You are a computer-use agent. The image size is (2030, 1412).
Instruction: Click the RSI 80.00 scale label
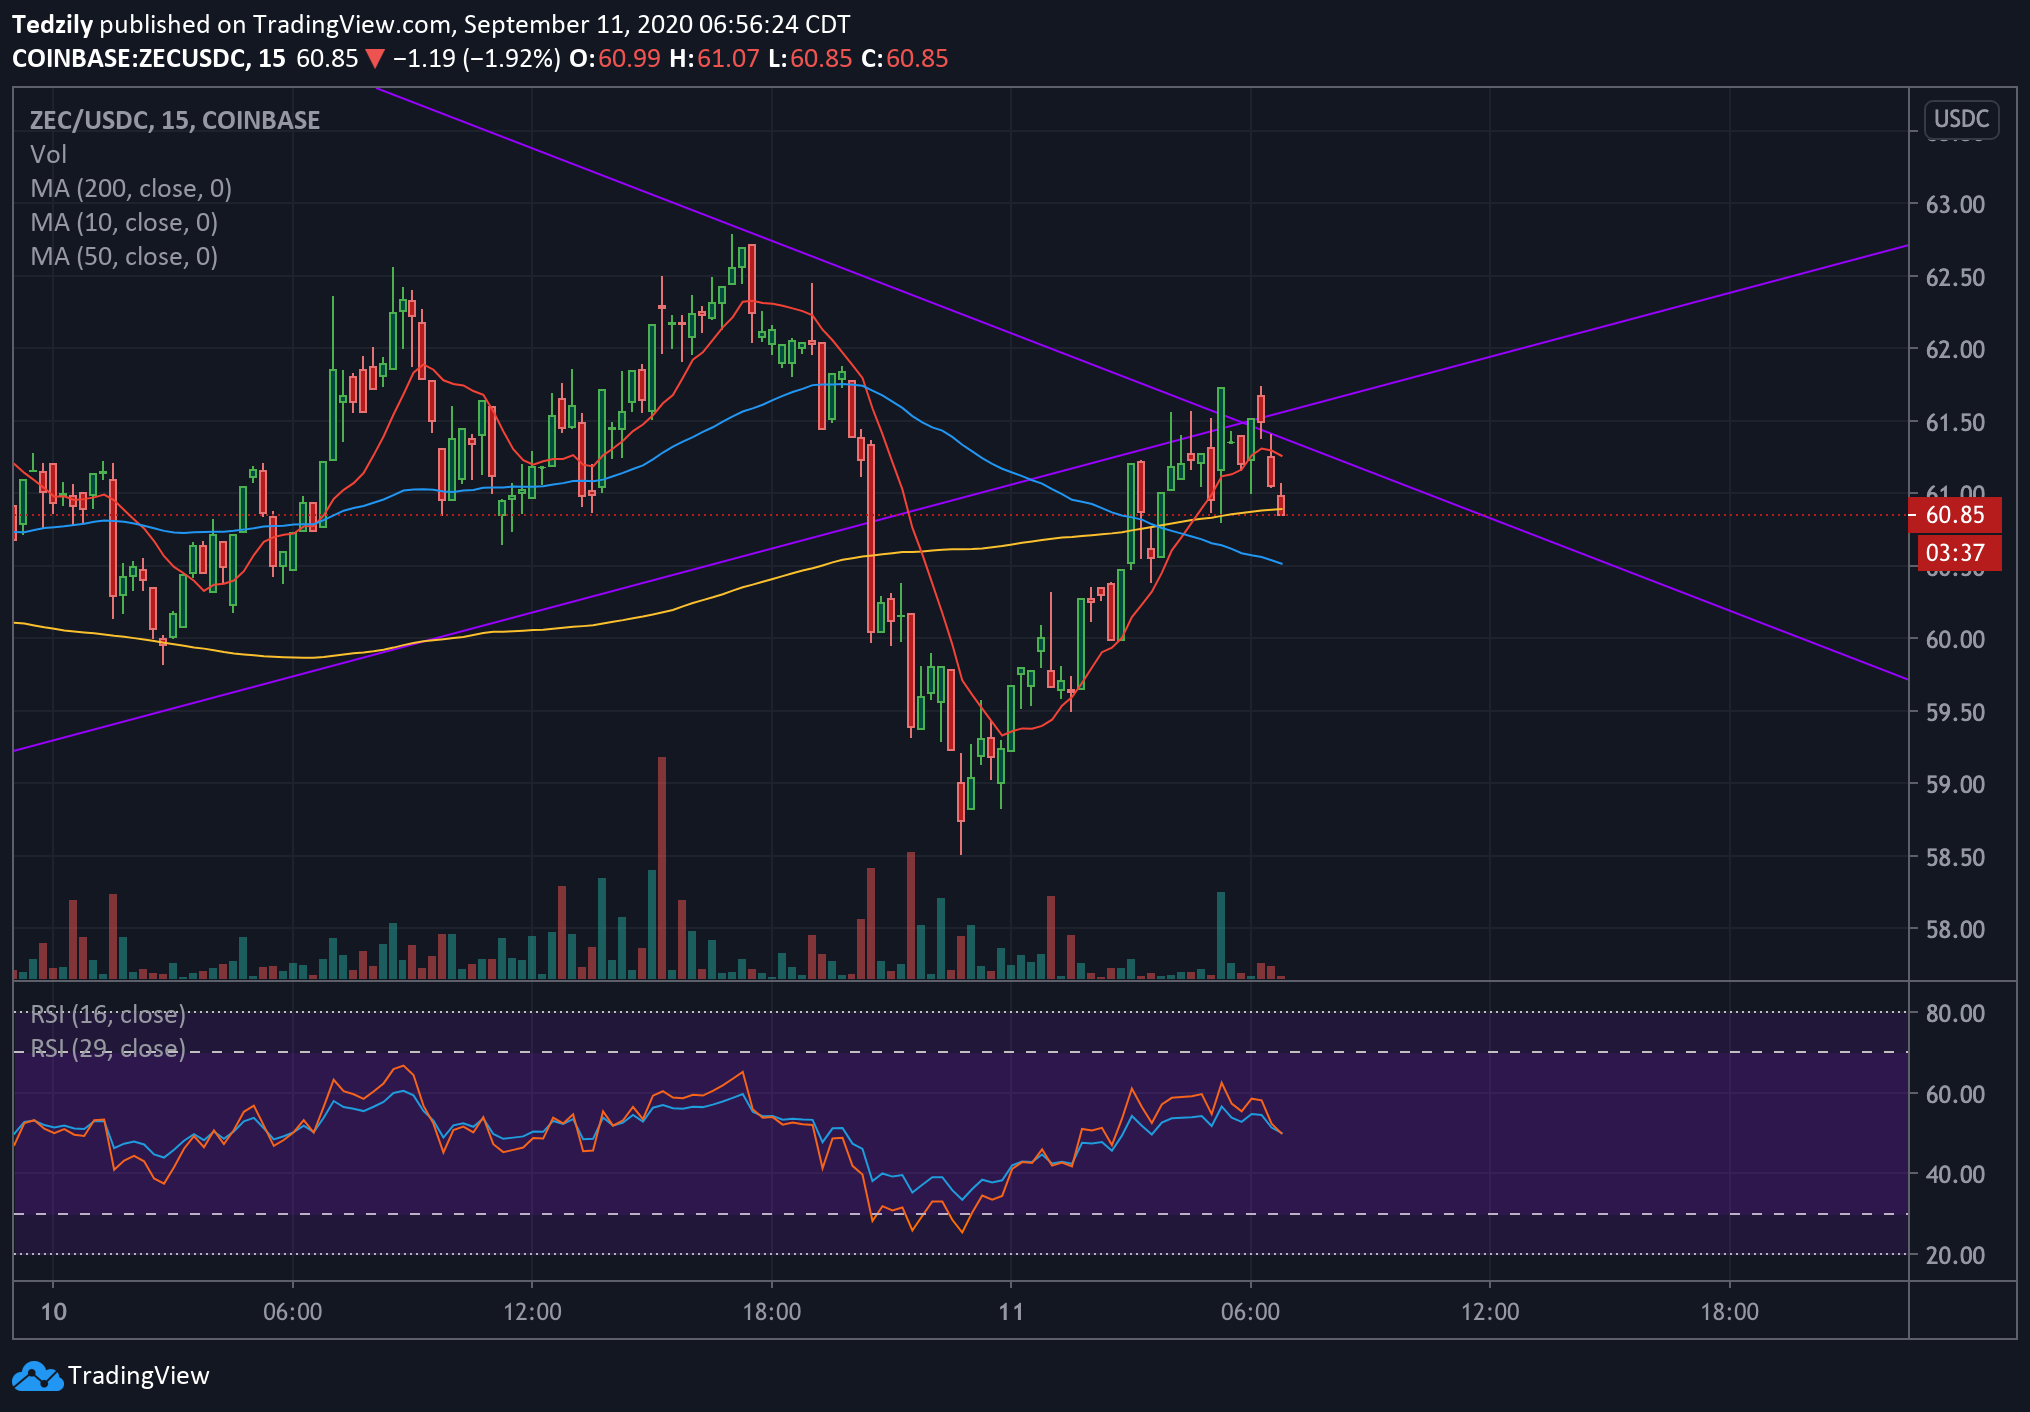1955,1013
